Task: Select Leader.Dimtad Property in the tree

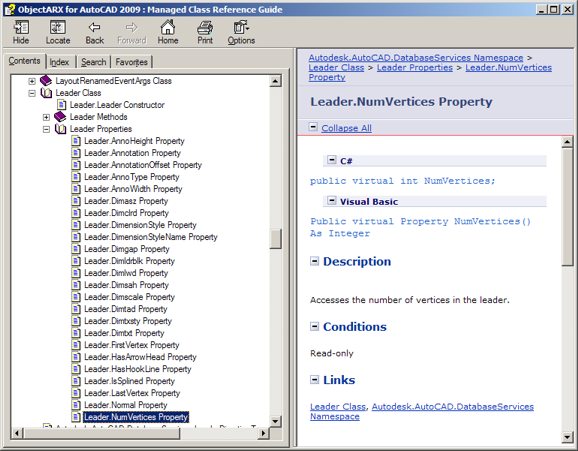Action: [x=126, y=309]
